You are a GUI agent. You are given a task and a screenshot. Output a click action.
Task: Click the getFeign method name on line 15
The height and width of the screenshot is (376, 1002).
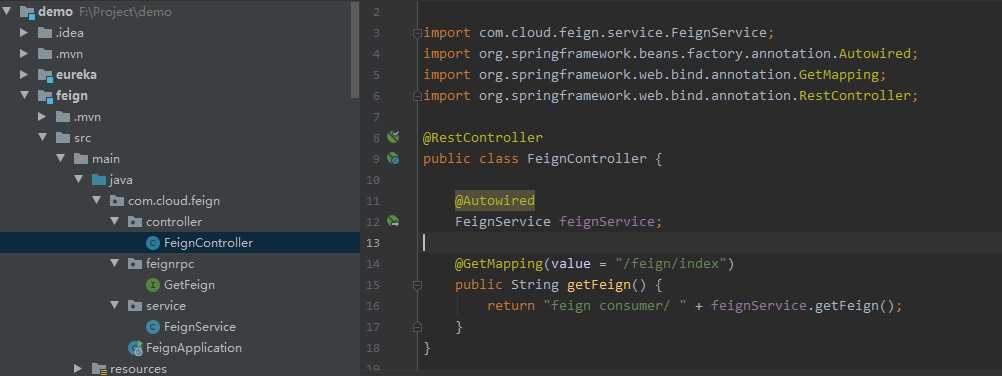tap(599, 285)
